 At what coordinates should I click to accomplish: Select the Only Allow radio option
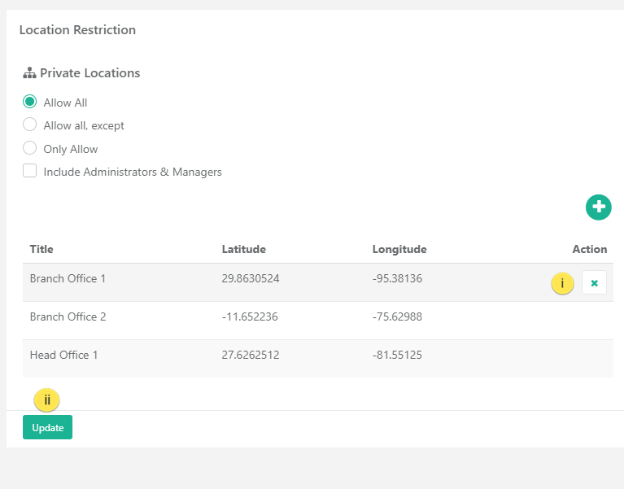pyautogui.click(x=30, y=148)
